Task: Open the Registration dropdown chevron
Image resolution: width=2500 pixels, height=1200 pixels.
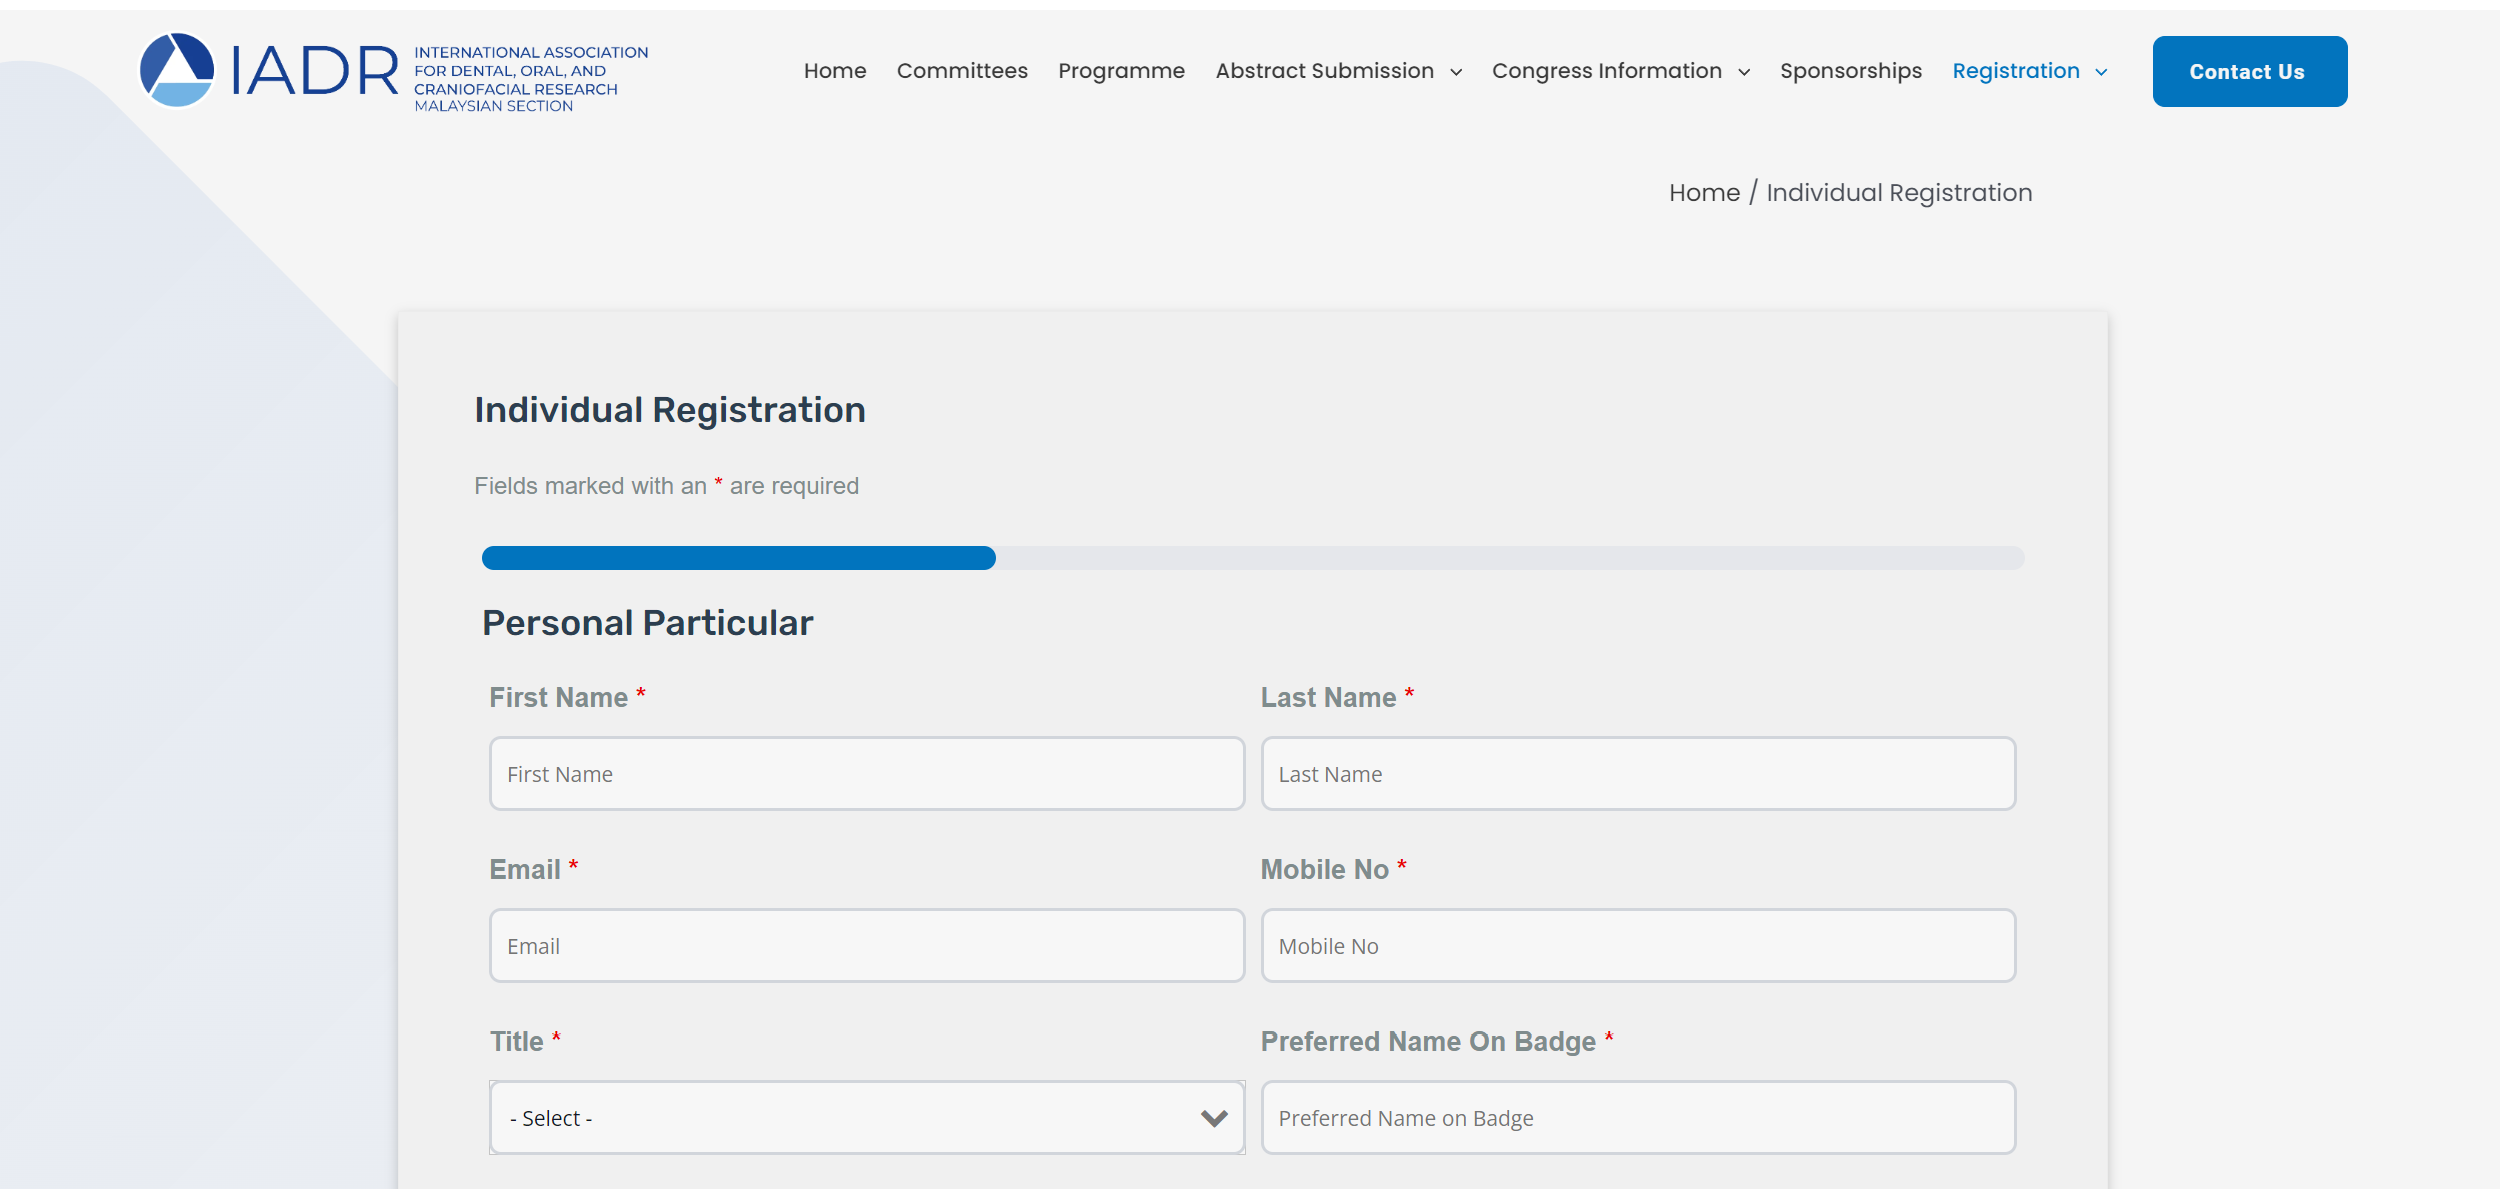Action: [2101, 72]
